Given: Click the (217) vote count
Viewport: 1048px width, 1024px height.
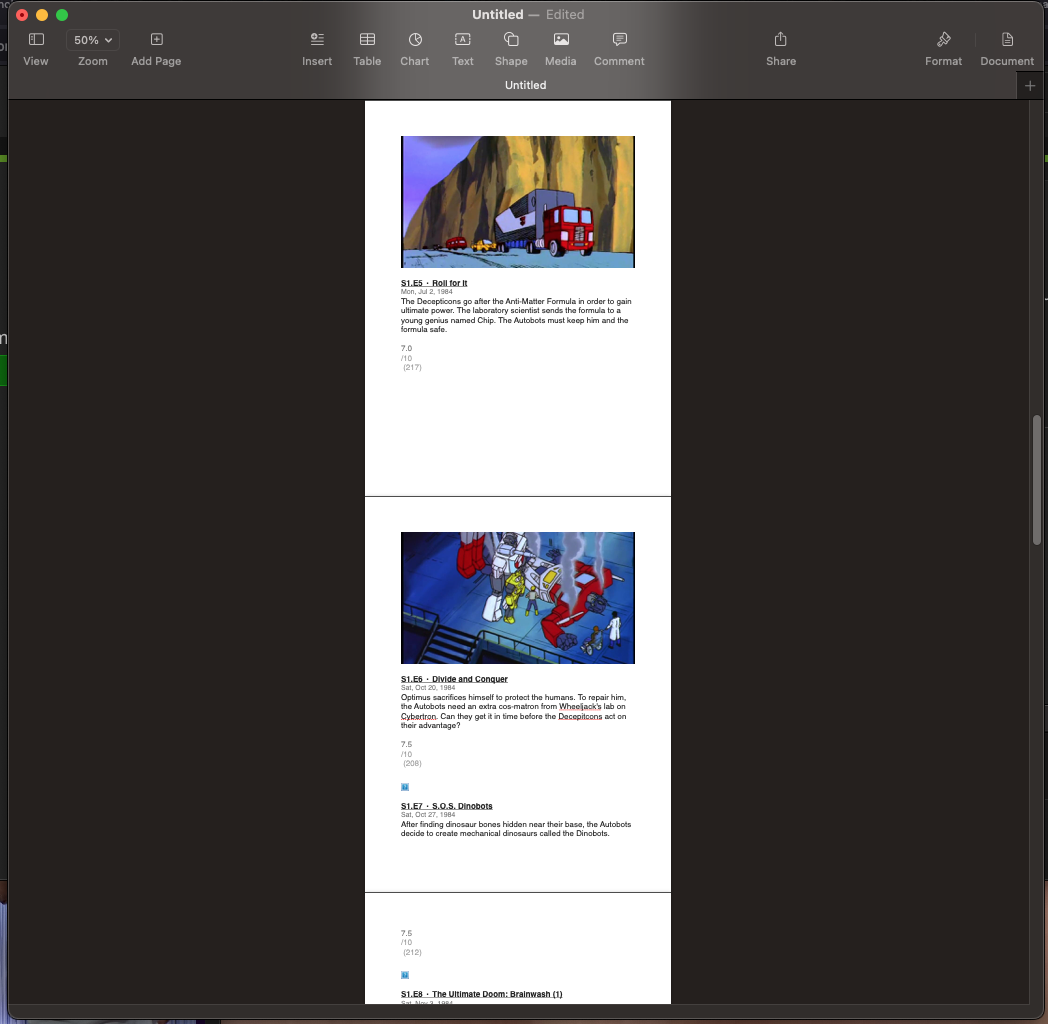Looking at the screenshot, I should point(412,367).
